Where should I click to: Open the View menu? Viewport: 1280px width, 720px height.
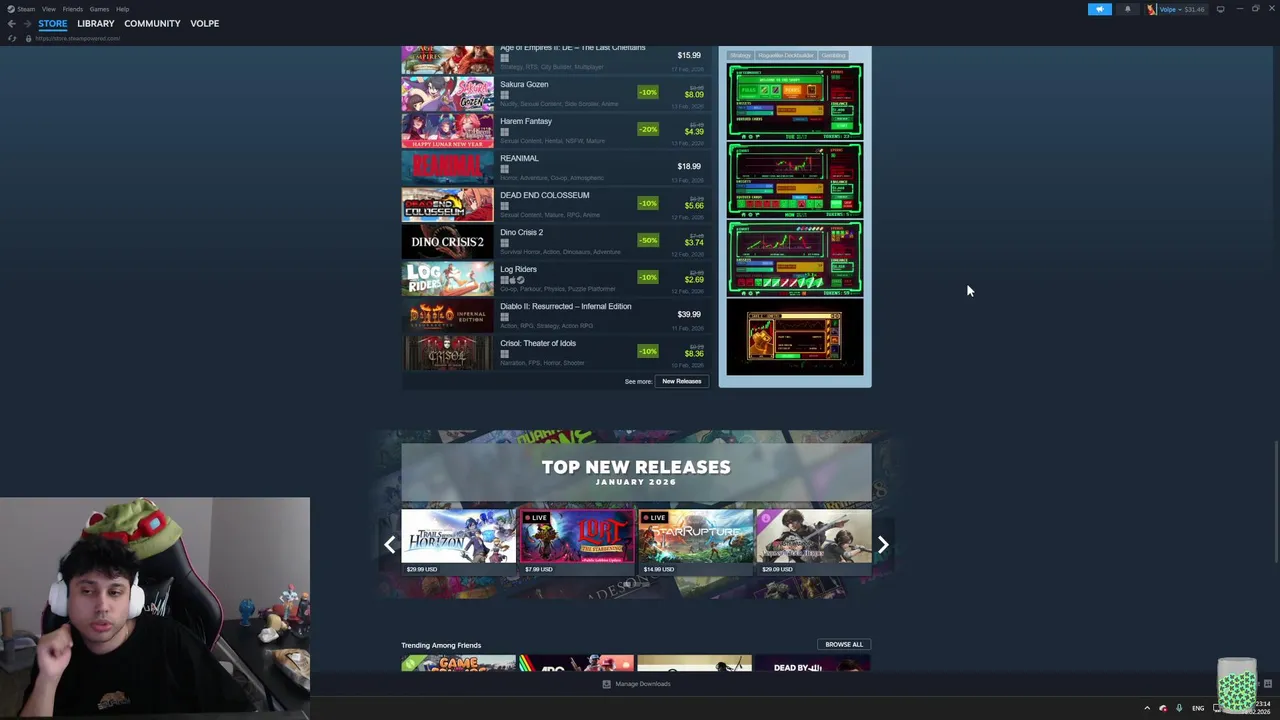click(x=48, y=9)
